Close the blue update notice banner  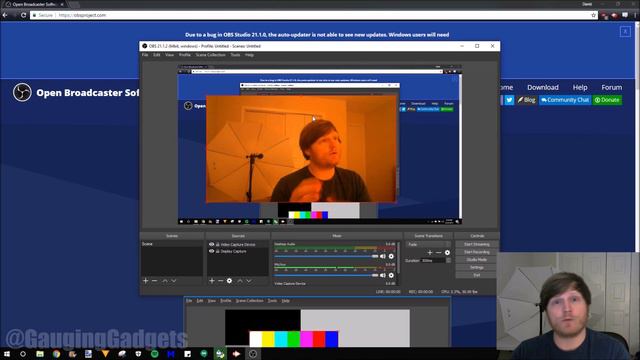[x=625, y=31]
